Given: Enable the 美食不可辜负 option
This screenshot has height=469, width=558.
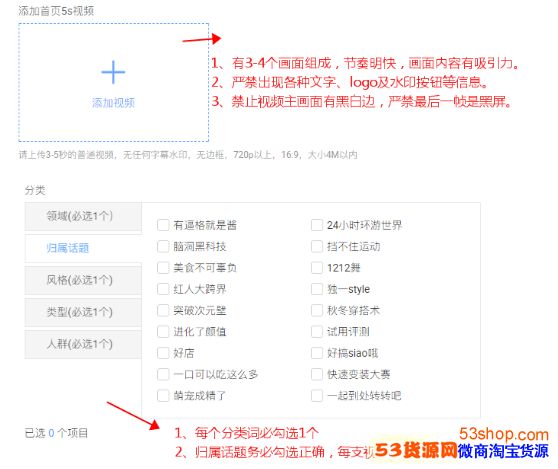Looking at the screenshot, I should pos(163,268).
